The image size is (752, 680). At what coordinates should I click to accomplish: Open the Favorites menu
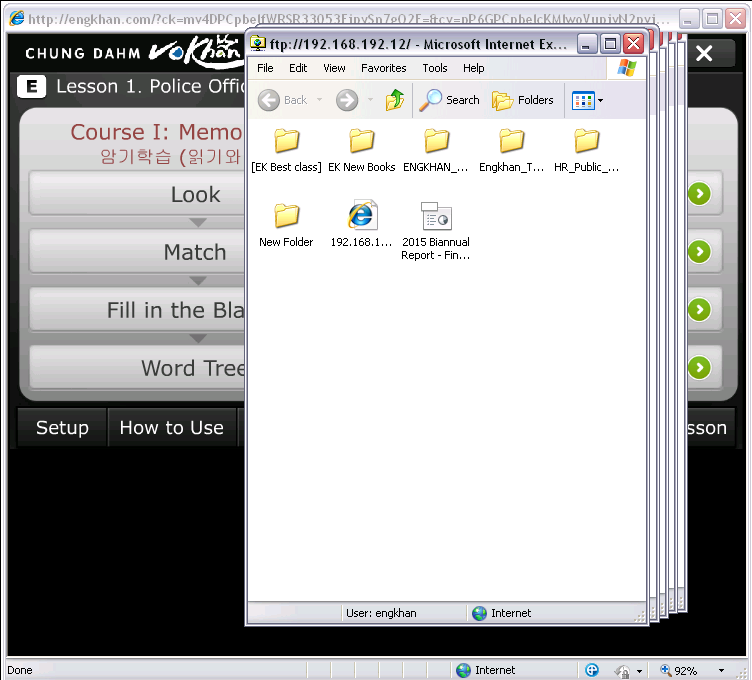[384, 68]
